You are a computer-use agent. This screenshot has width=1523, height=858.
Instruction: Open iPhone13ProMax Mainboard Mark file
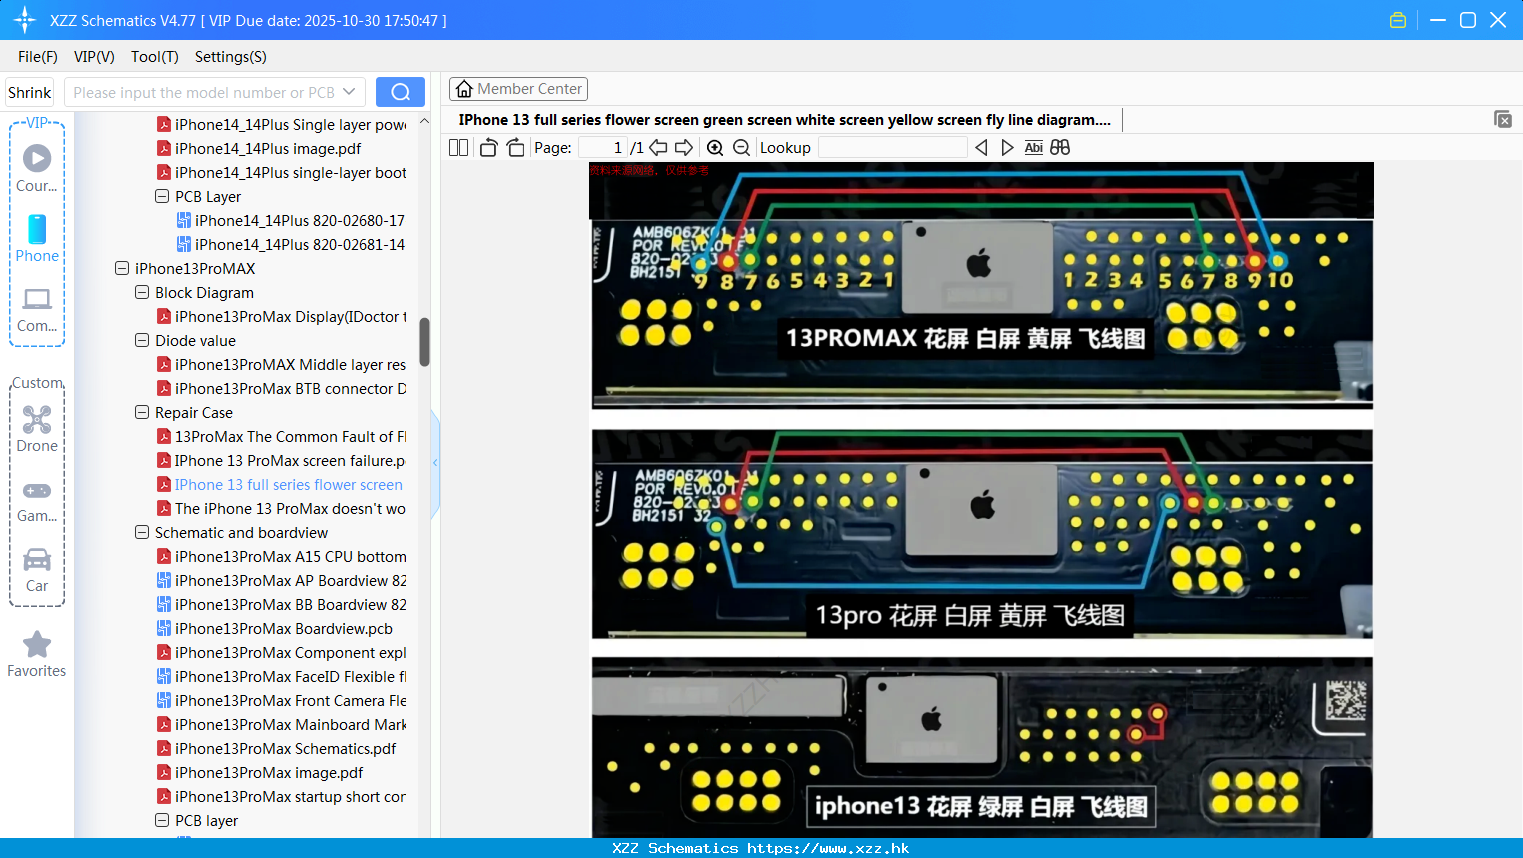[x=282, y=724]
